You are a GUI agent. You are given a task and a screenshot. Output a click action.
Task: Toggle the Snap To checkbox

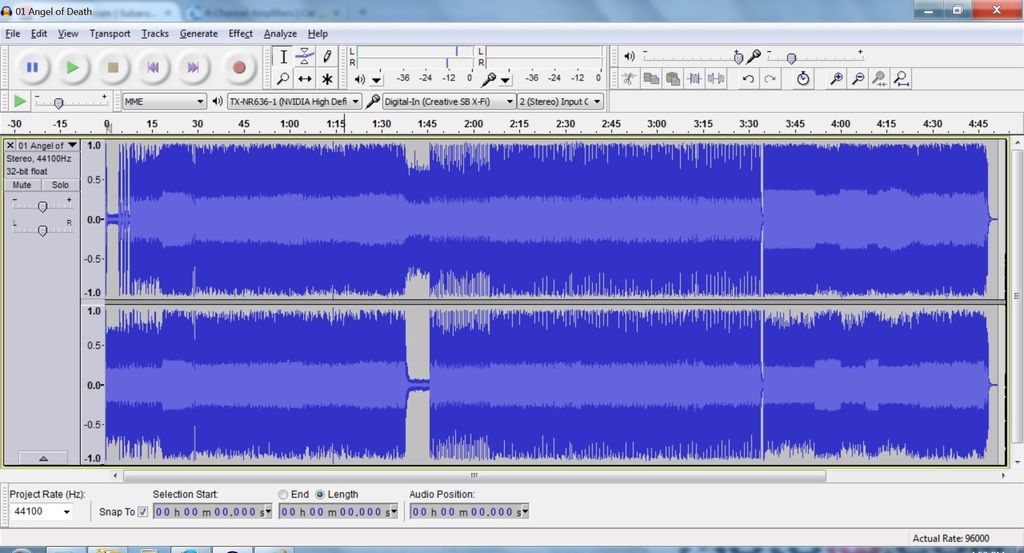point(142,512)
